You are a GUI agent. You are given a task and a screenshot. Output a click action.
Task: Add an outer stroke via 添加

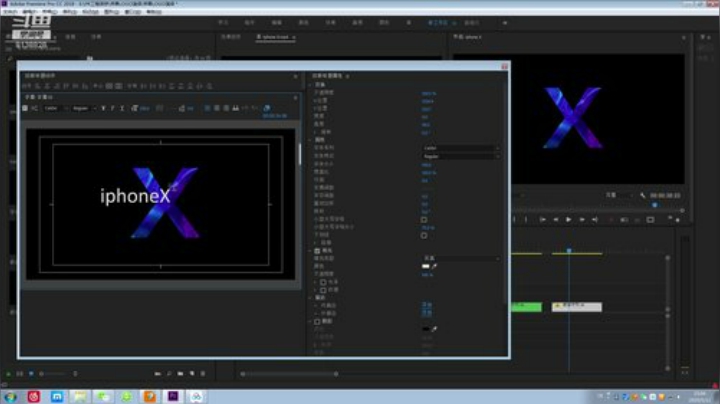pyautogui.click(x=427, y=313)
